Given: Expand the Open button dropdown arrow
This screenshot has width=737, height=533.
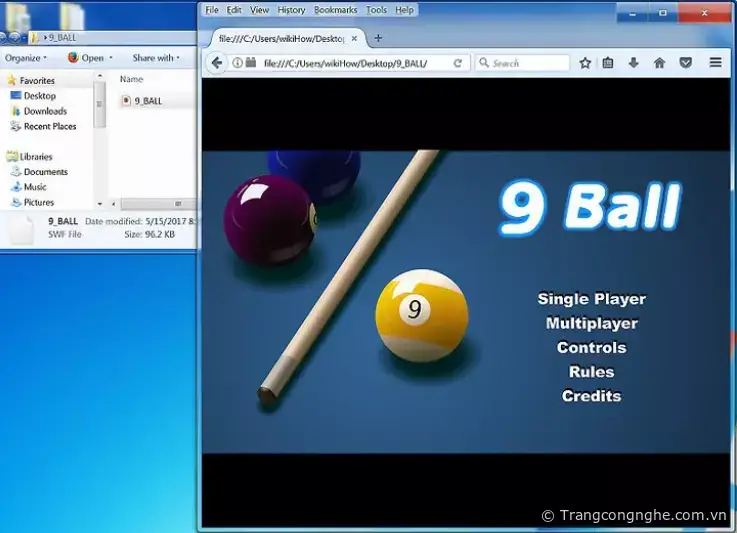Looking at the screenshot, I should (111, 58).
